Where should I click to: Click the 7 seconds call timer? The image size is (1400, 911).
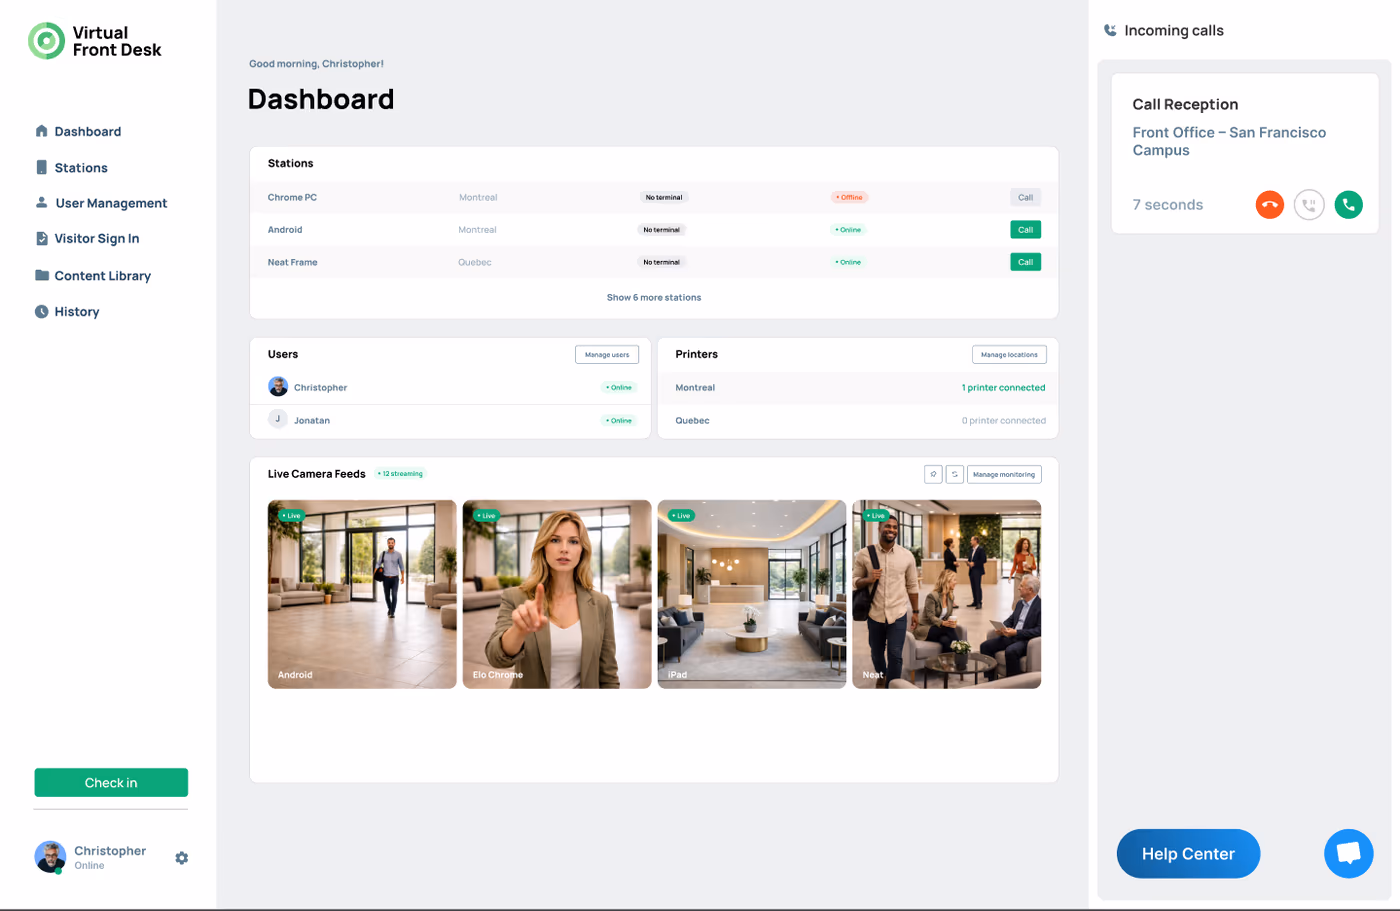1167,204
